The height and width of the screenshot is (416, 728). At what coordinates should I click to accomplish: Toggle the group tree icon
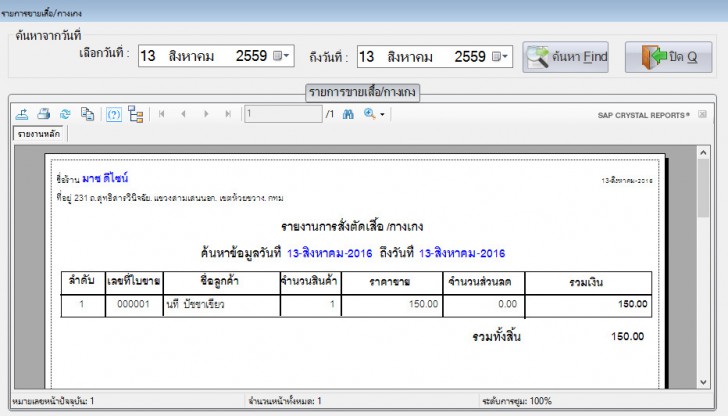(136, 114)
